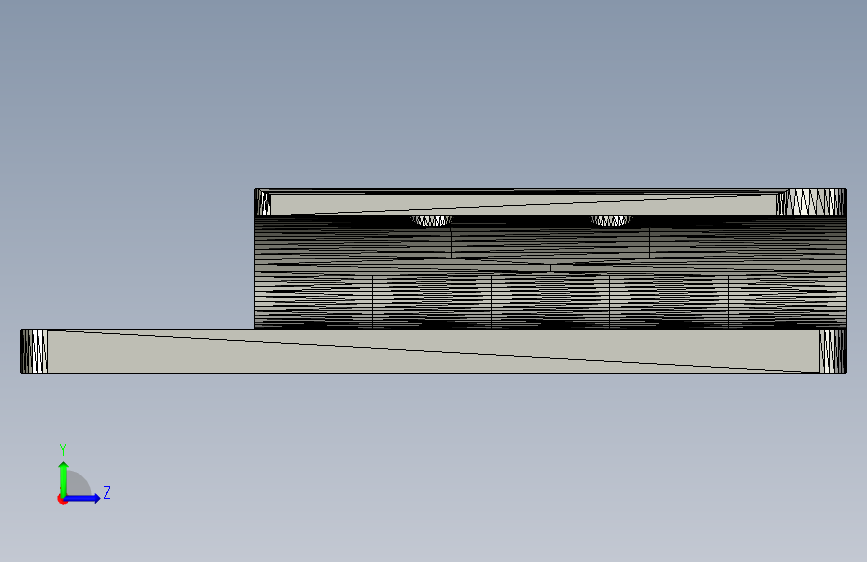Select the rounded left end of the base plate
The height and width of the screenshot is (562, 867).
[x=34, y=351]
